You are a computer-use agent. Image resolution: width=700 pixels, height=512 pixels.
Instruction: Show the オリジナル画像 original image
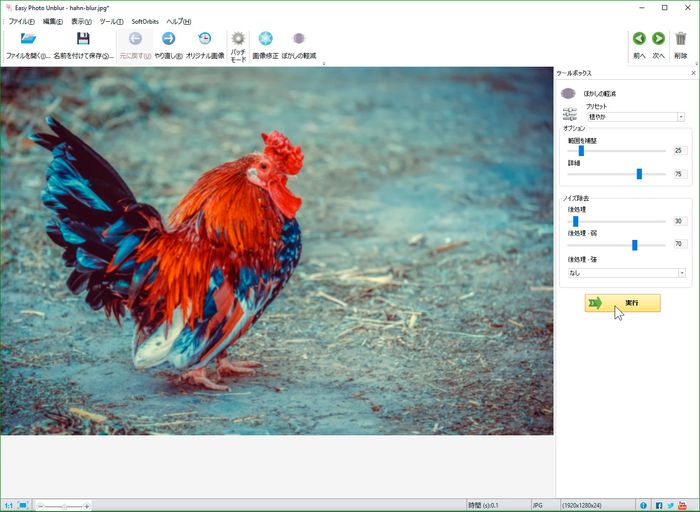pos(204,39)
